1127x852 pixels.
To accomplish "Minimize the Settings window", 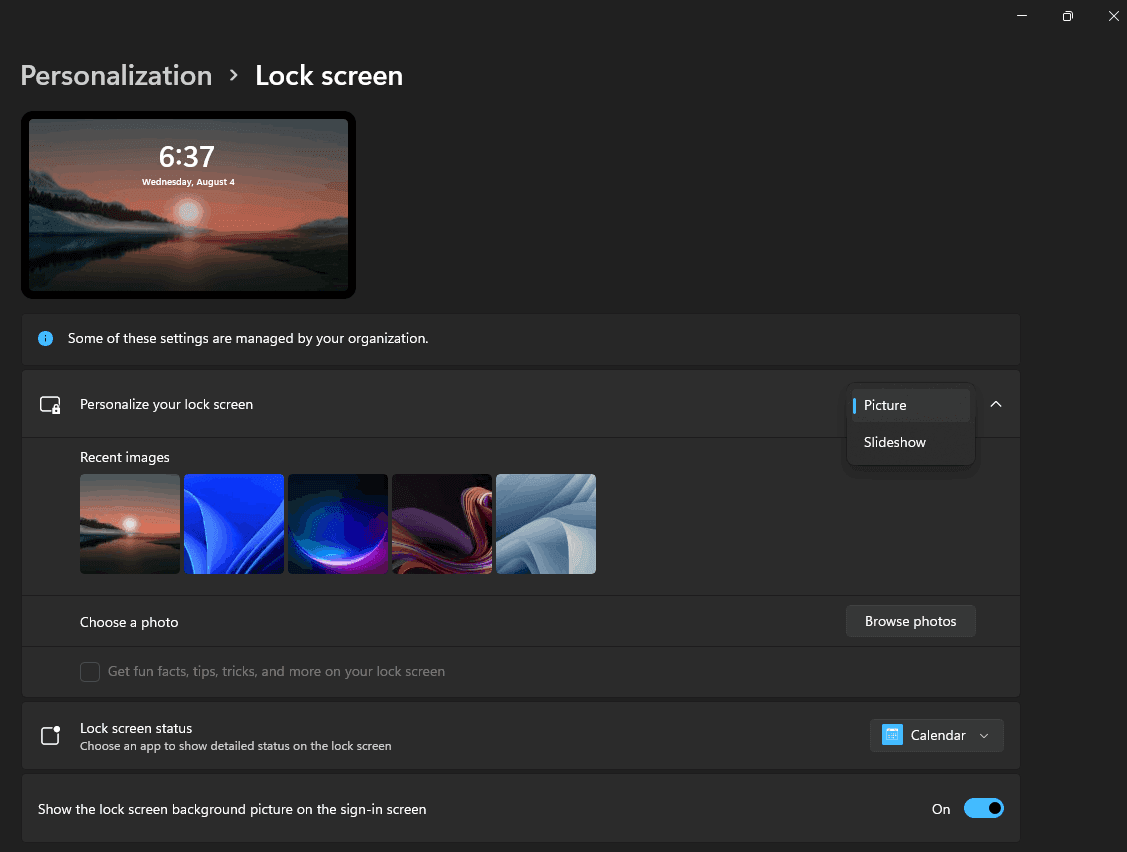I will click(1021, 16).
